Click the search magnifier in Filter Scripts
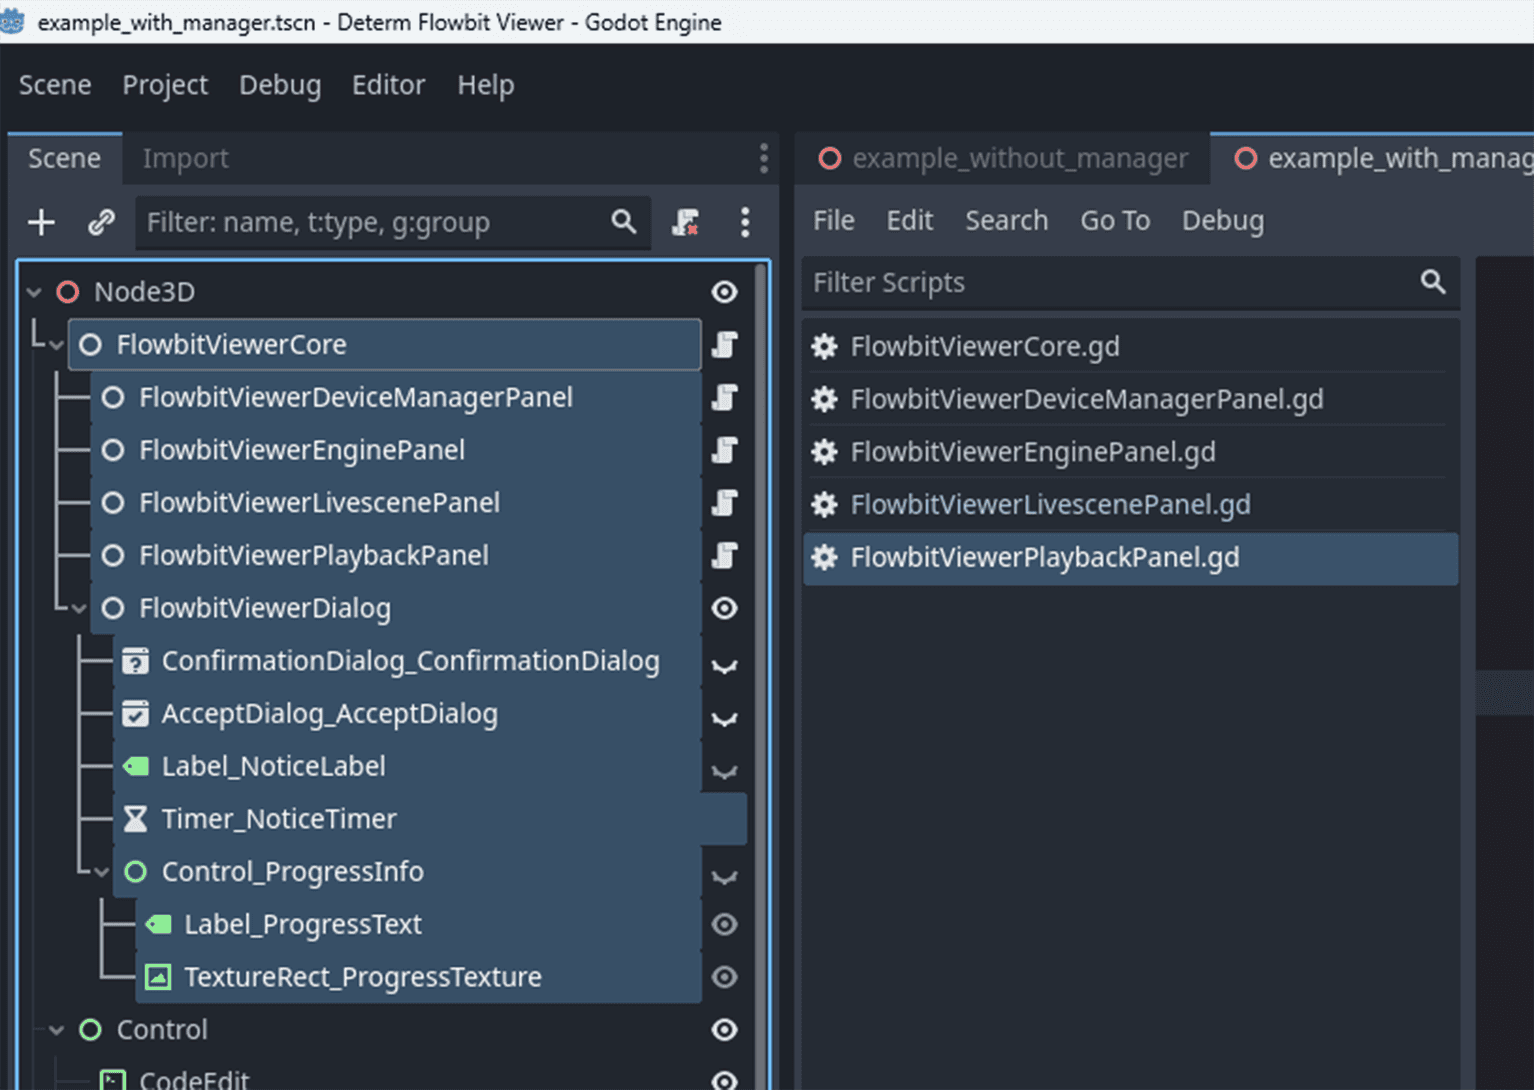This screenshot has width=1534, height=1090. point(1433,282)
